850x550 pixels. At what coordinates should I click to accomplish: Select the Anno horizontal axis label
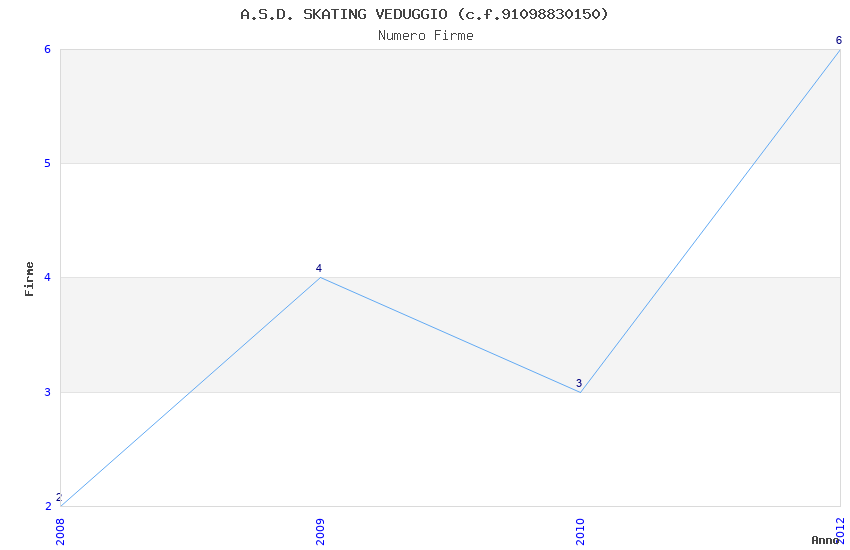pyautogui.click(x=824, y=540)
